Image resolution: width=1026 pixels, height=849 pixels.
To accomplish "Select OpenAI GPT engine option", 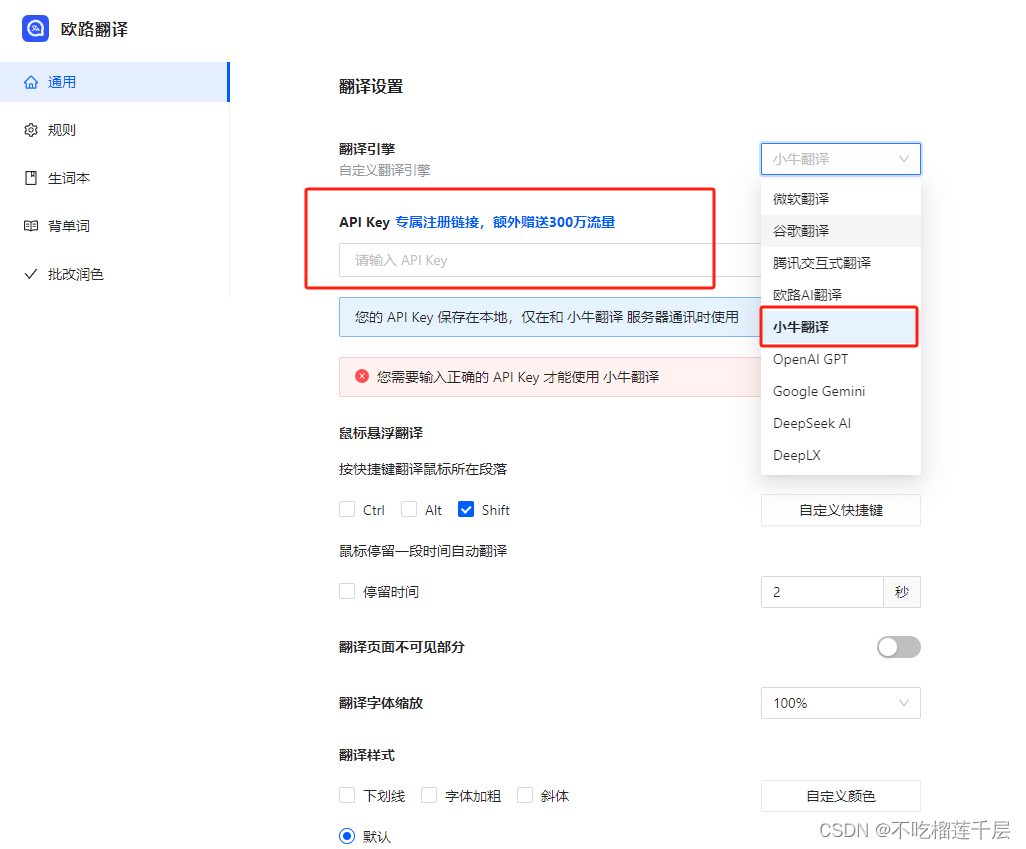I will 840,359.
